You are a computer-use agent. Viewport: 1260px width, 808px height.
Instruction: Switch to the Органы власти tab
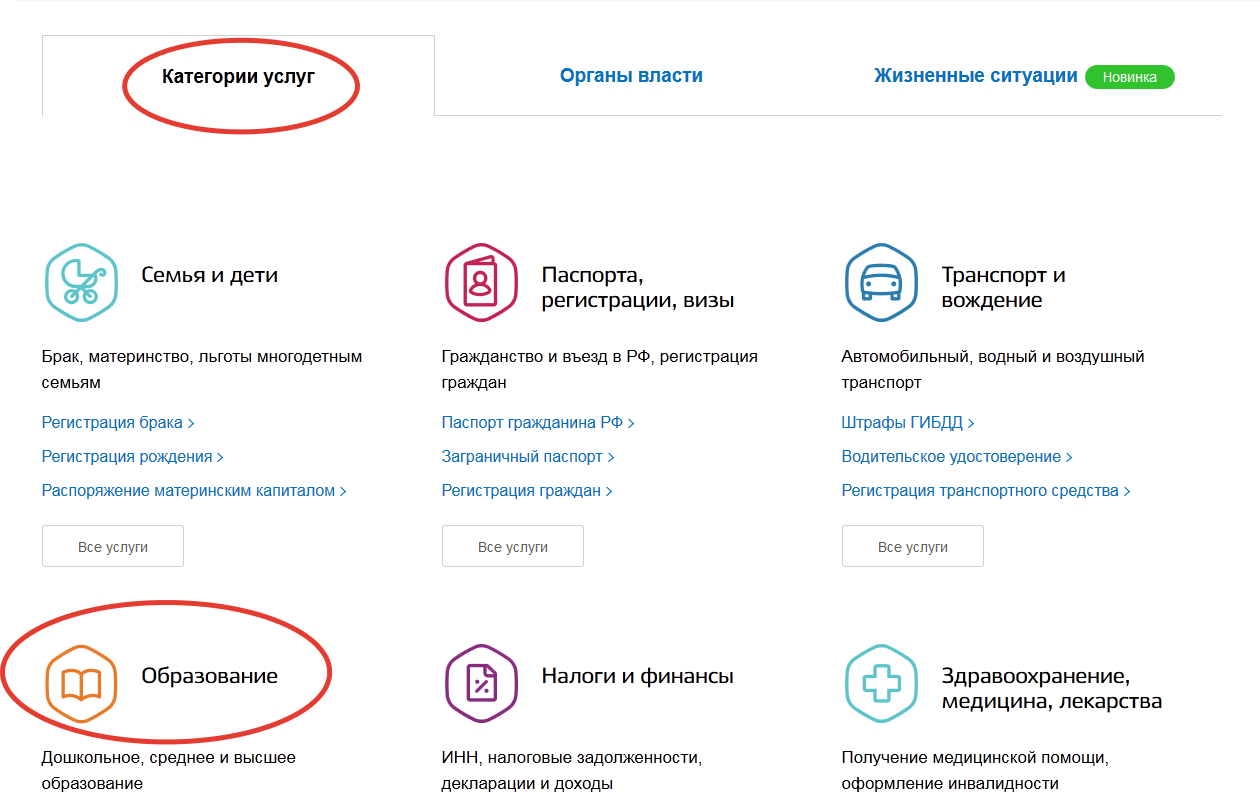(631, 76)
